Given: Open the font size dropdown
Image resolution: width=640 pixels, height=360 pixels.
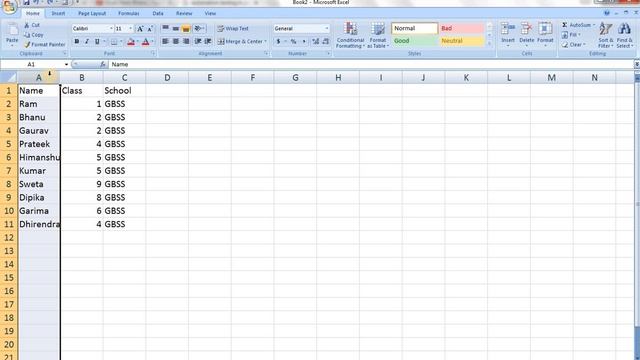Looking at the screenshot, I should [131, 29].
